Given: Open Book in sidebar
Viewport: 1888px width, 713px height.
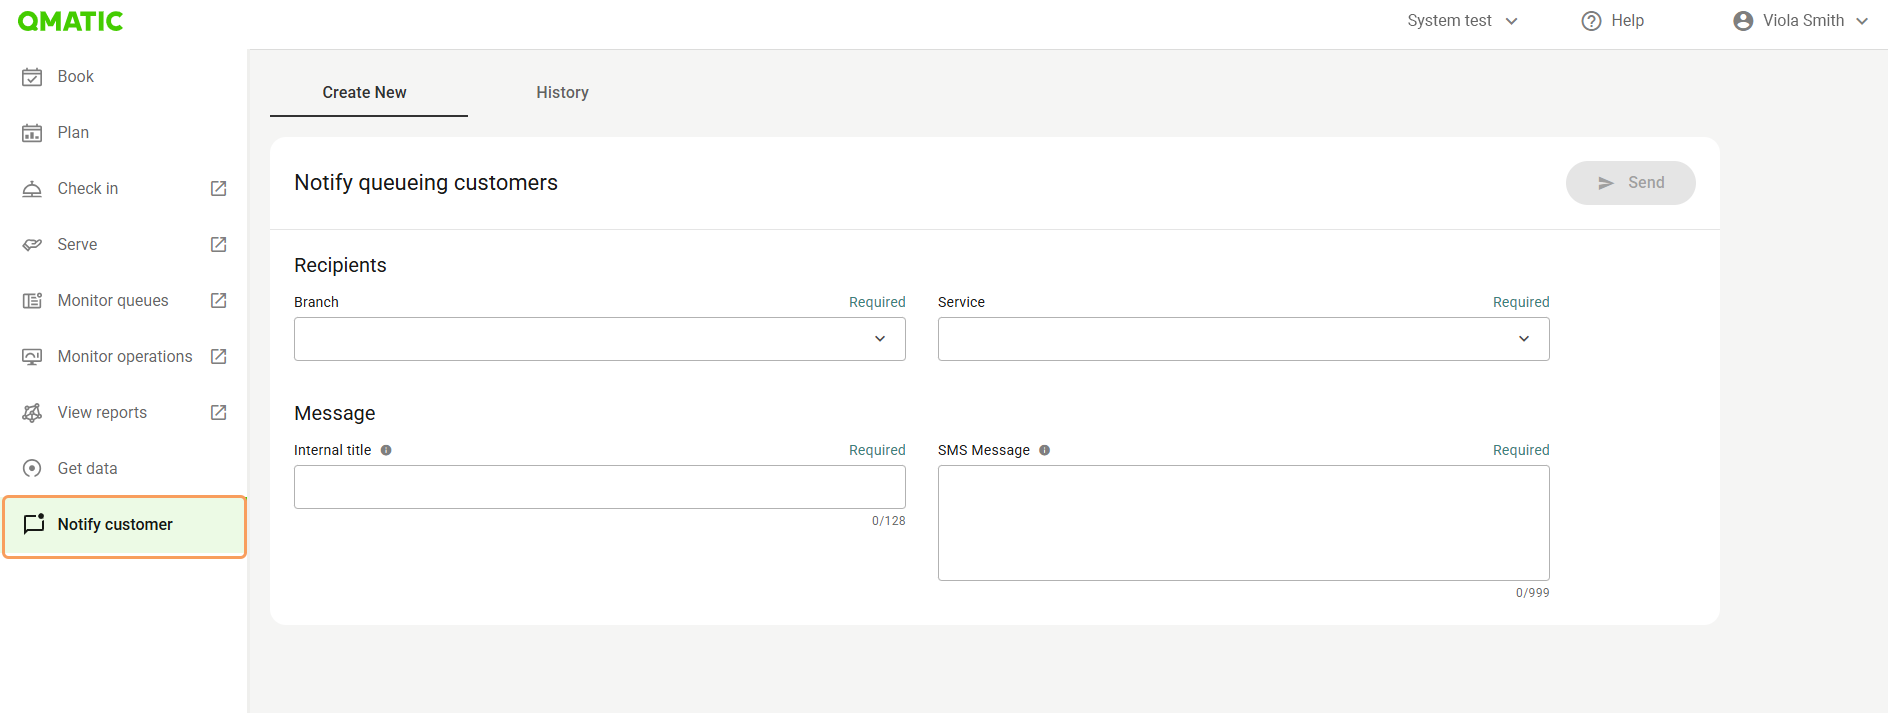Looking at the screenshot, I should point(124,77).
